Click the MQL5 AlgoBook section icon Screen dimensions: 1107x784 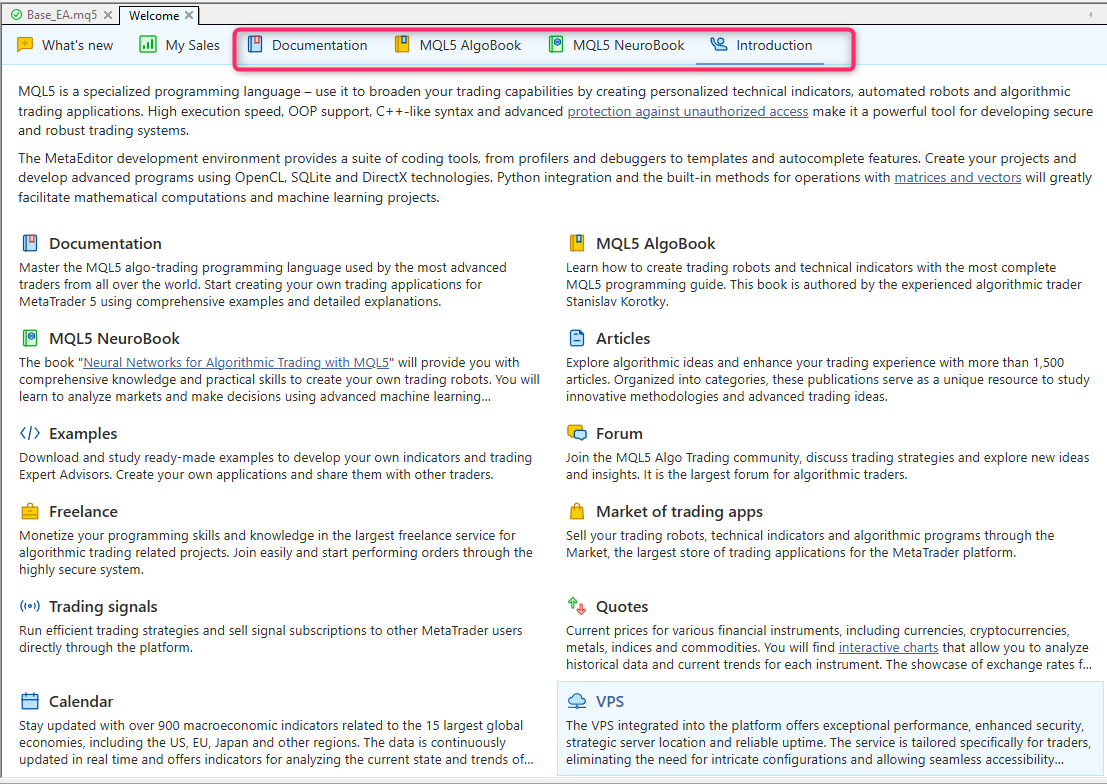(x=577, y=243)
